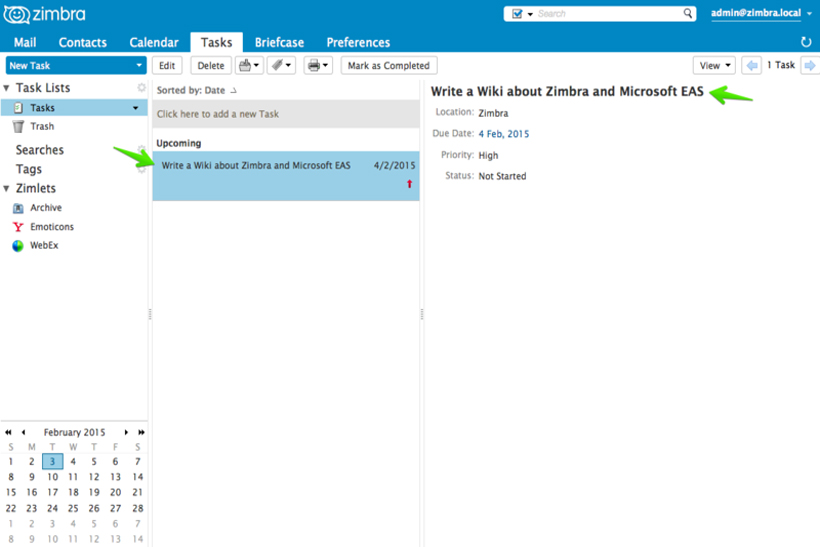This screenshot has height=547, width=820.
Task: Go to next month in mini calendar
Action: coord(126,432)
